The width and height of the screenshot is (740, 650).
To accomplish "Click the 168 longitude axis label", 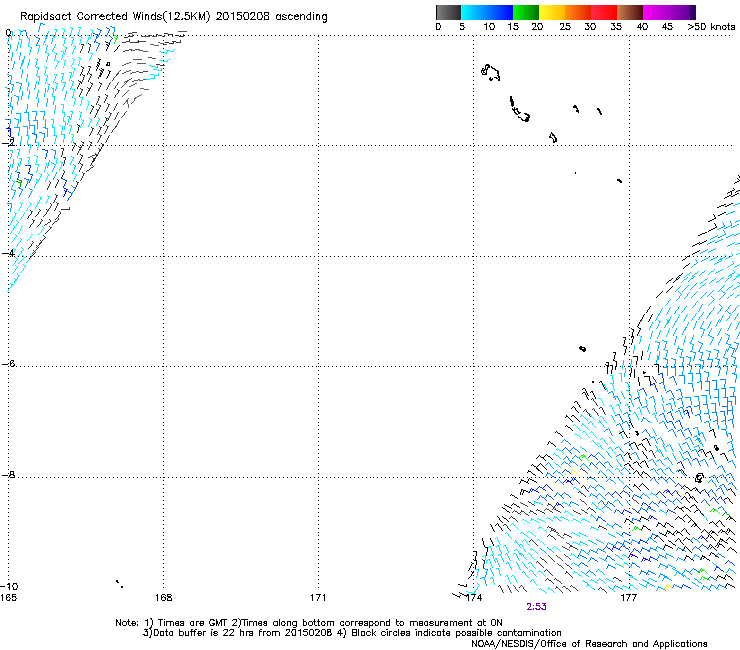I will tap(163, 598).
